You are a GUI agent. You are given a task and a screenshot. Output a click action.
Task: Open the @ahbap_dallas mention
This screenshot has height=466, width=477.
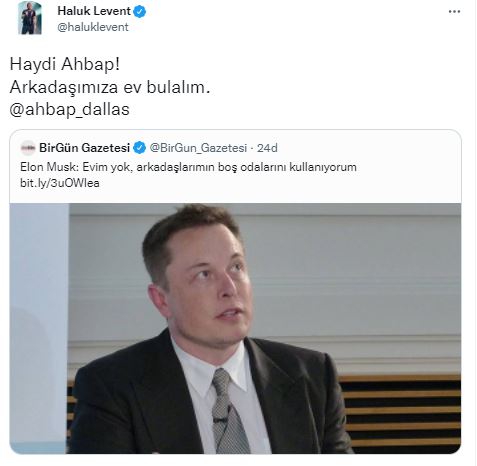[x=69, y=110]
